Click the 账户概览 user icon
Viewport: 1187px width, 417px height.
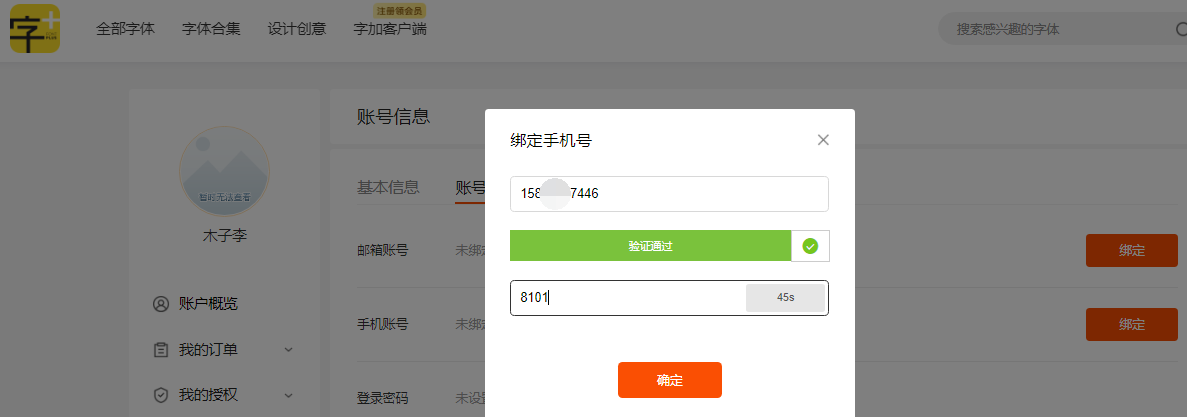click(160, 304)
